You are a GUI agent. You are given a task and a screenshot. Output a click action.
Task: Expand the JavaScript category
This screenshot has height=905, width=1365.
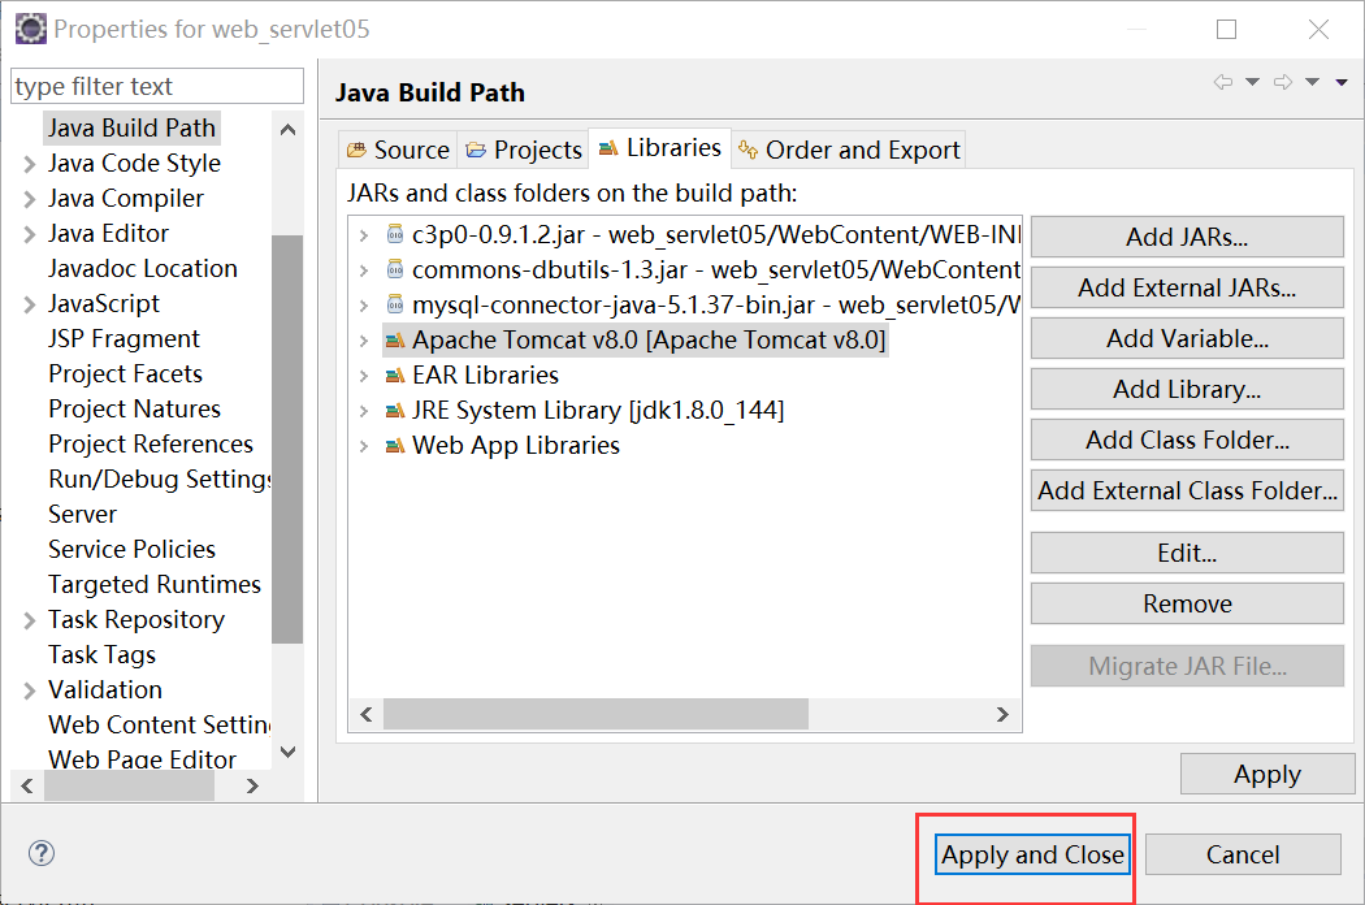pos(29,304)
